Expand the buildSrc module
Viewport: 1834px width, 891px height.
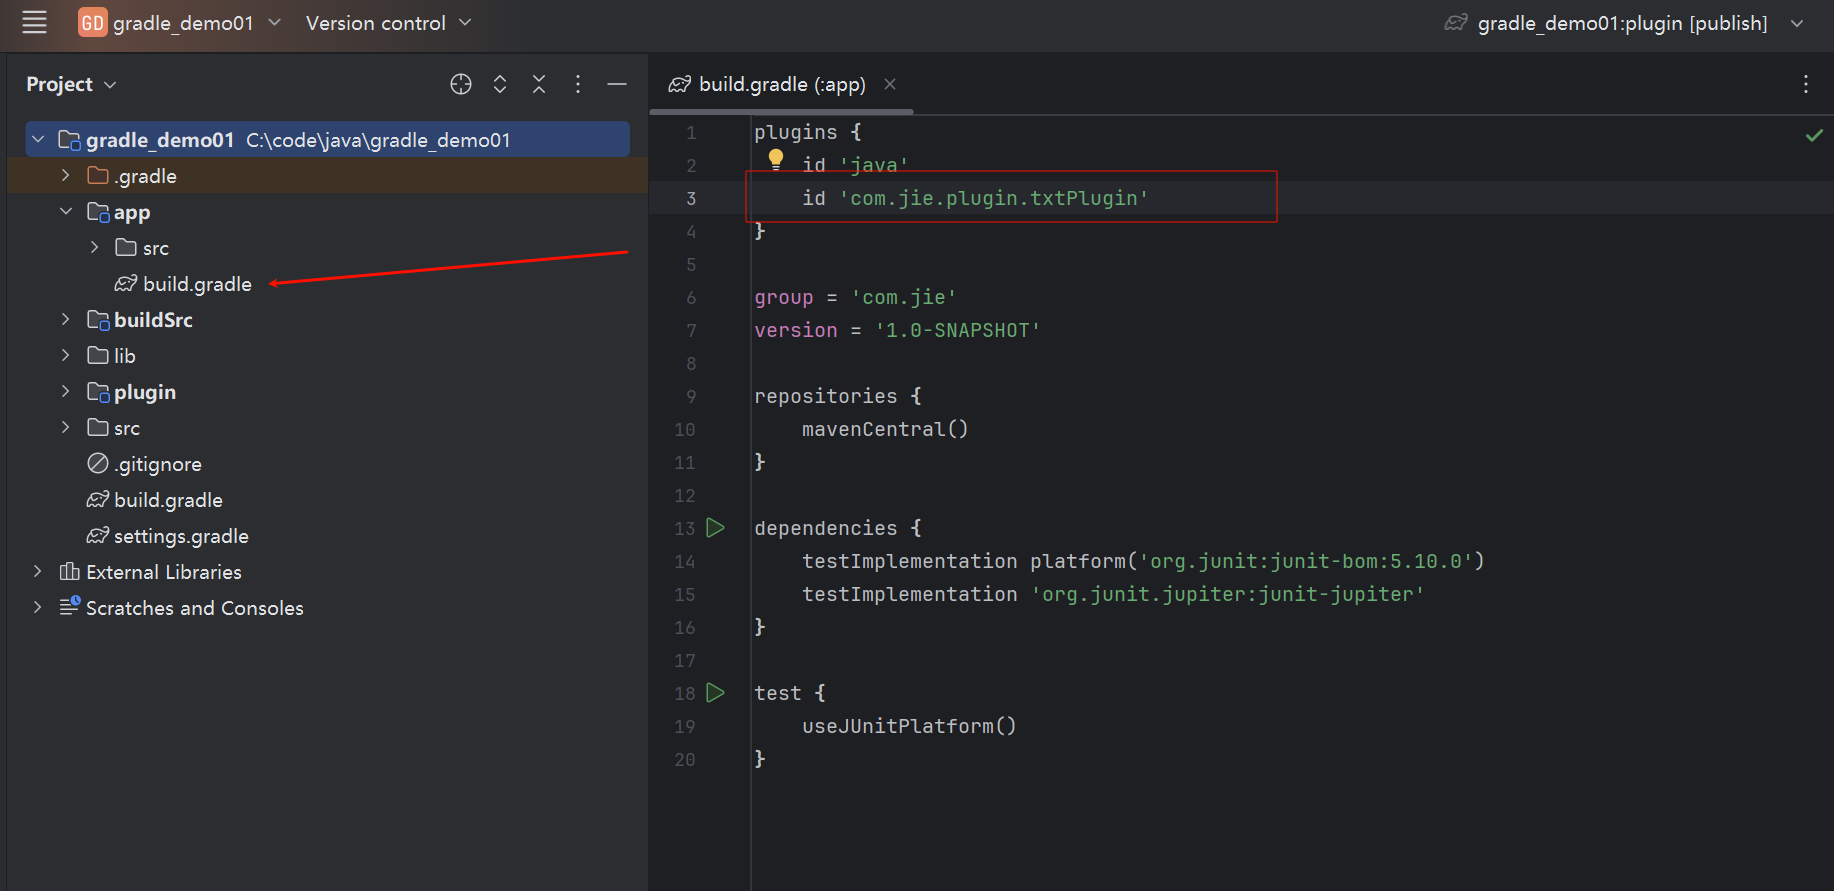(66, 319)
